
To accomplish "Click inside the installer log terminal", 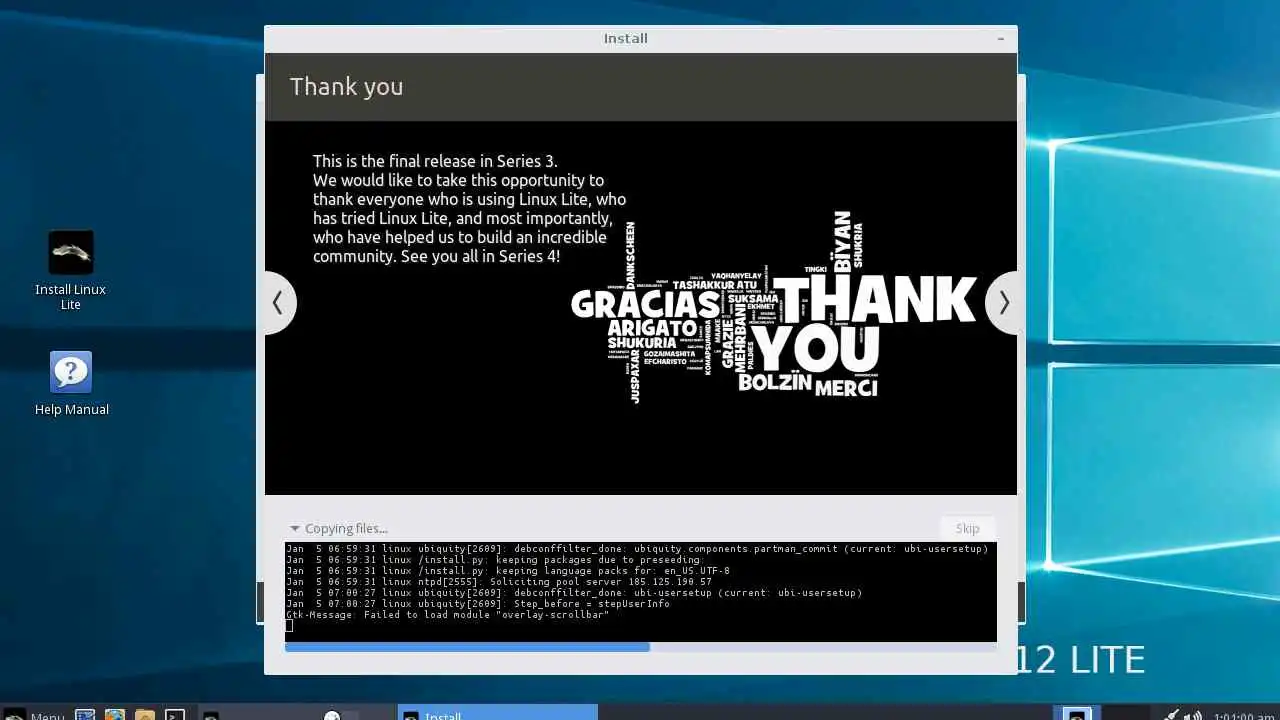I will coord(640,591).
